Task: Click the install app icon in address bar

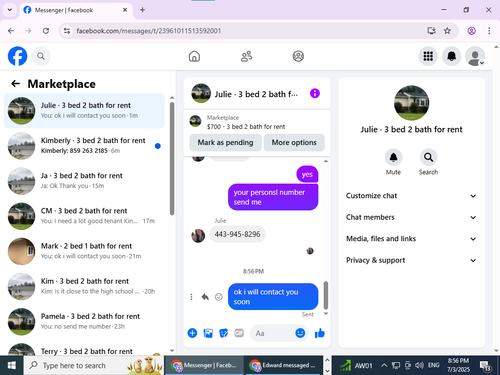Action: click(x=432, y=31)
